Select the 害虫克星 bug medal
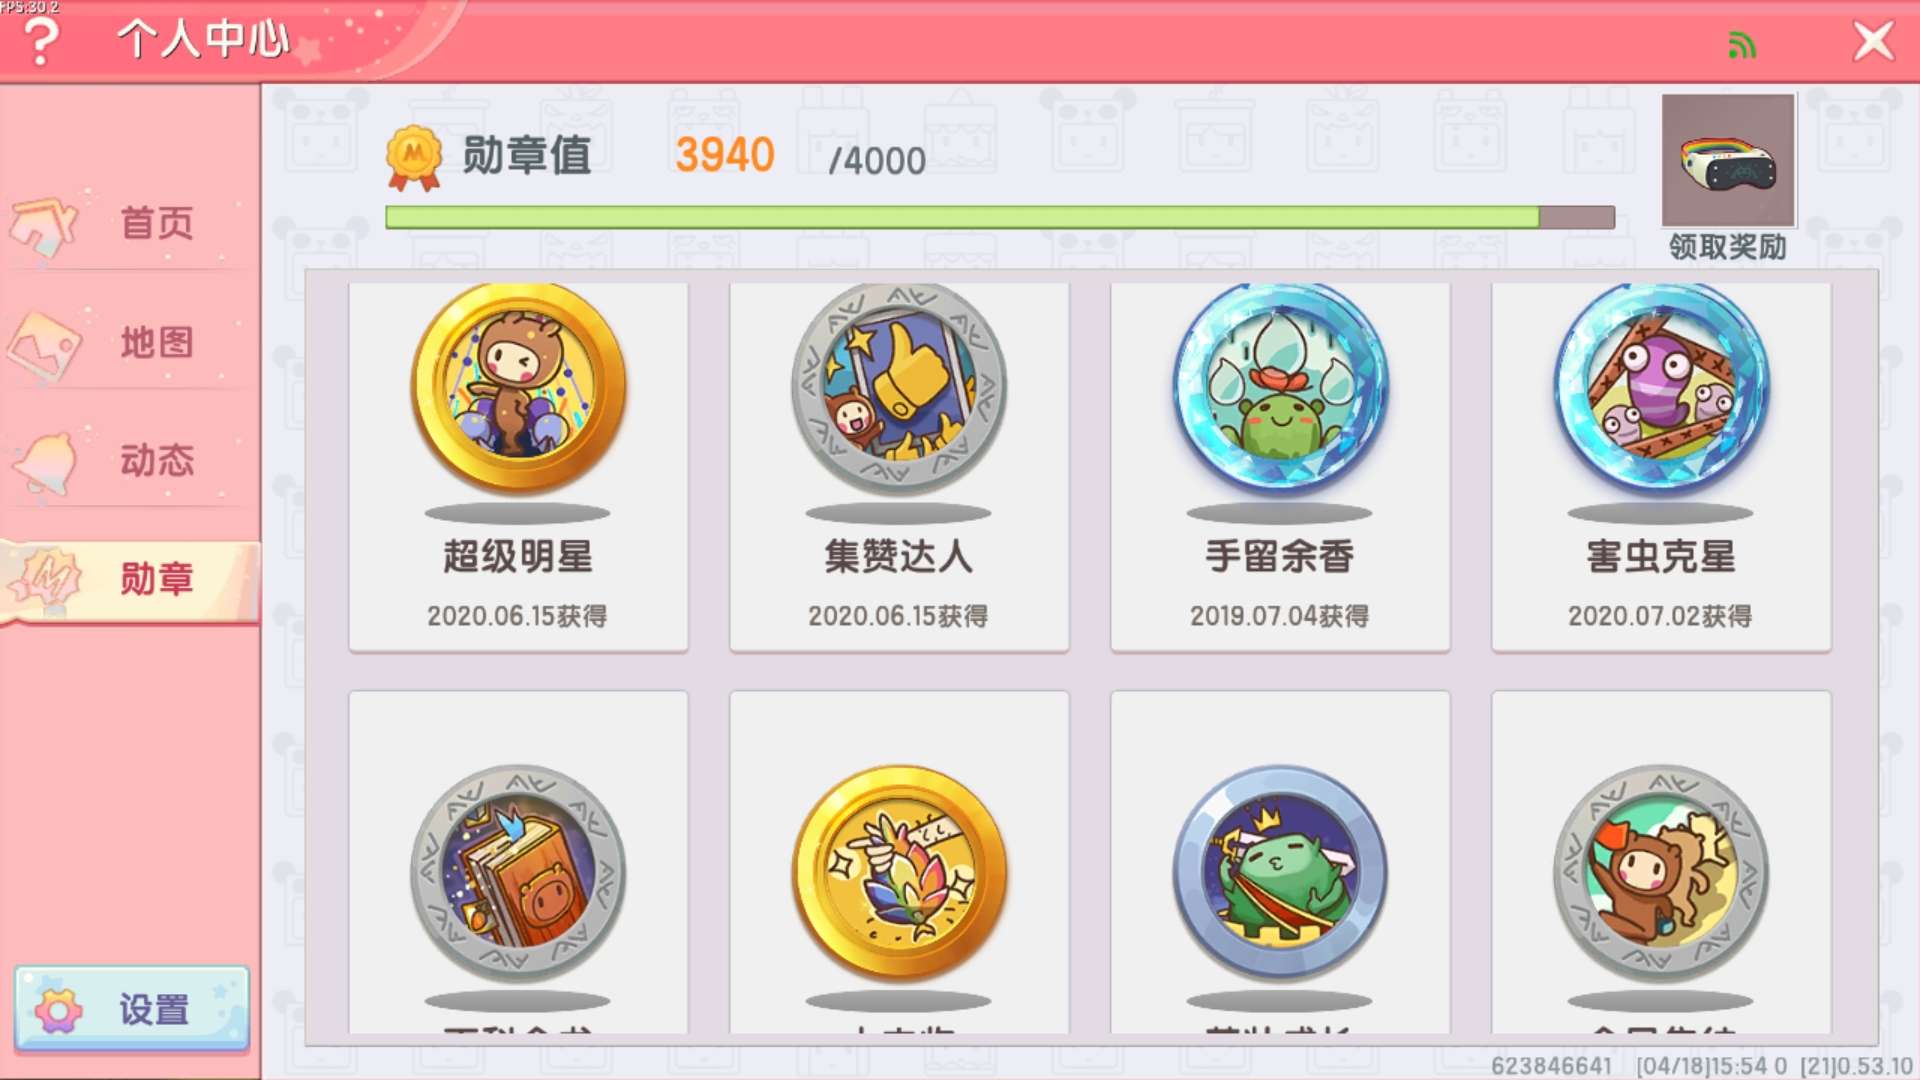The width and height of the screenshot is (1920, 1080). click(1661, 388)
